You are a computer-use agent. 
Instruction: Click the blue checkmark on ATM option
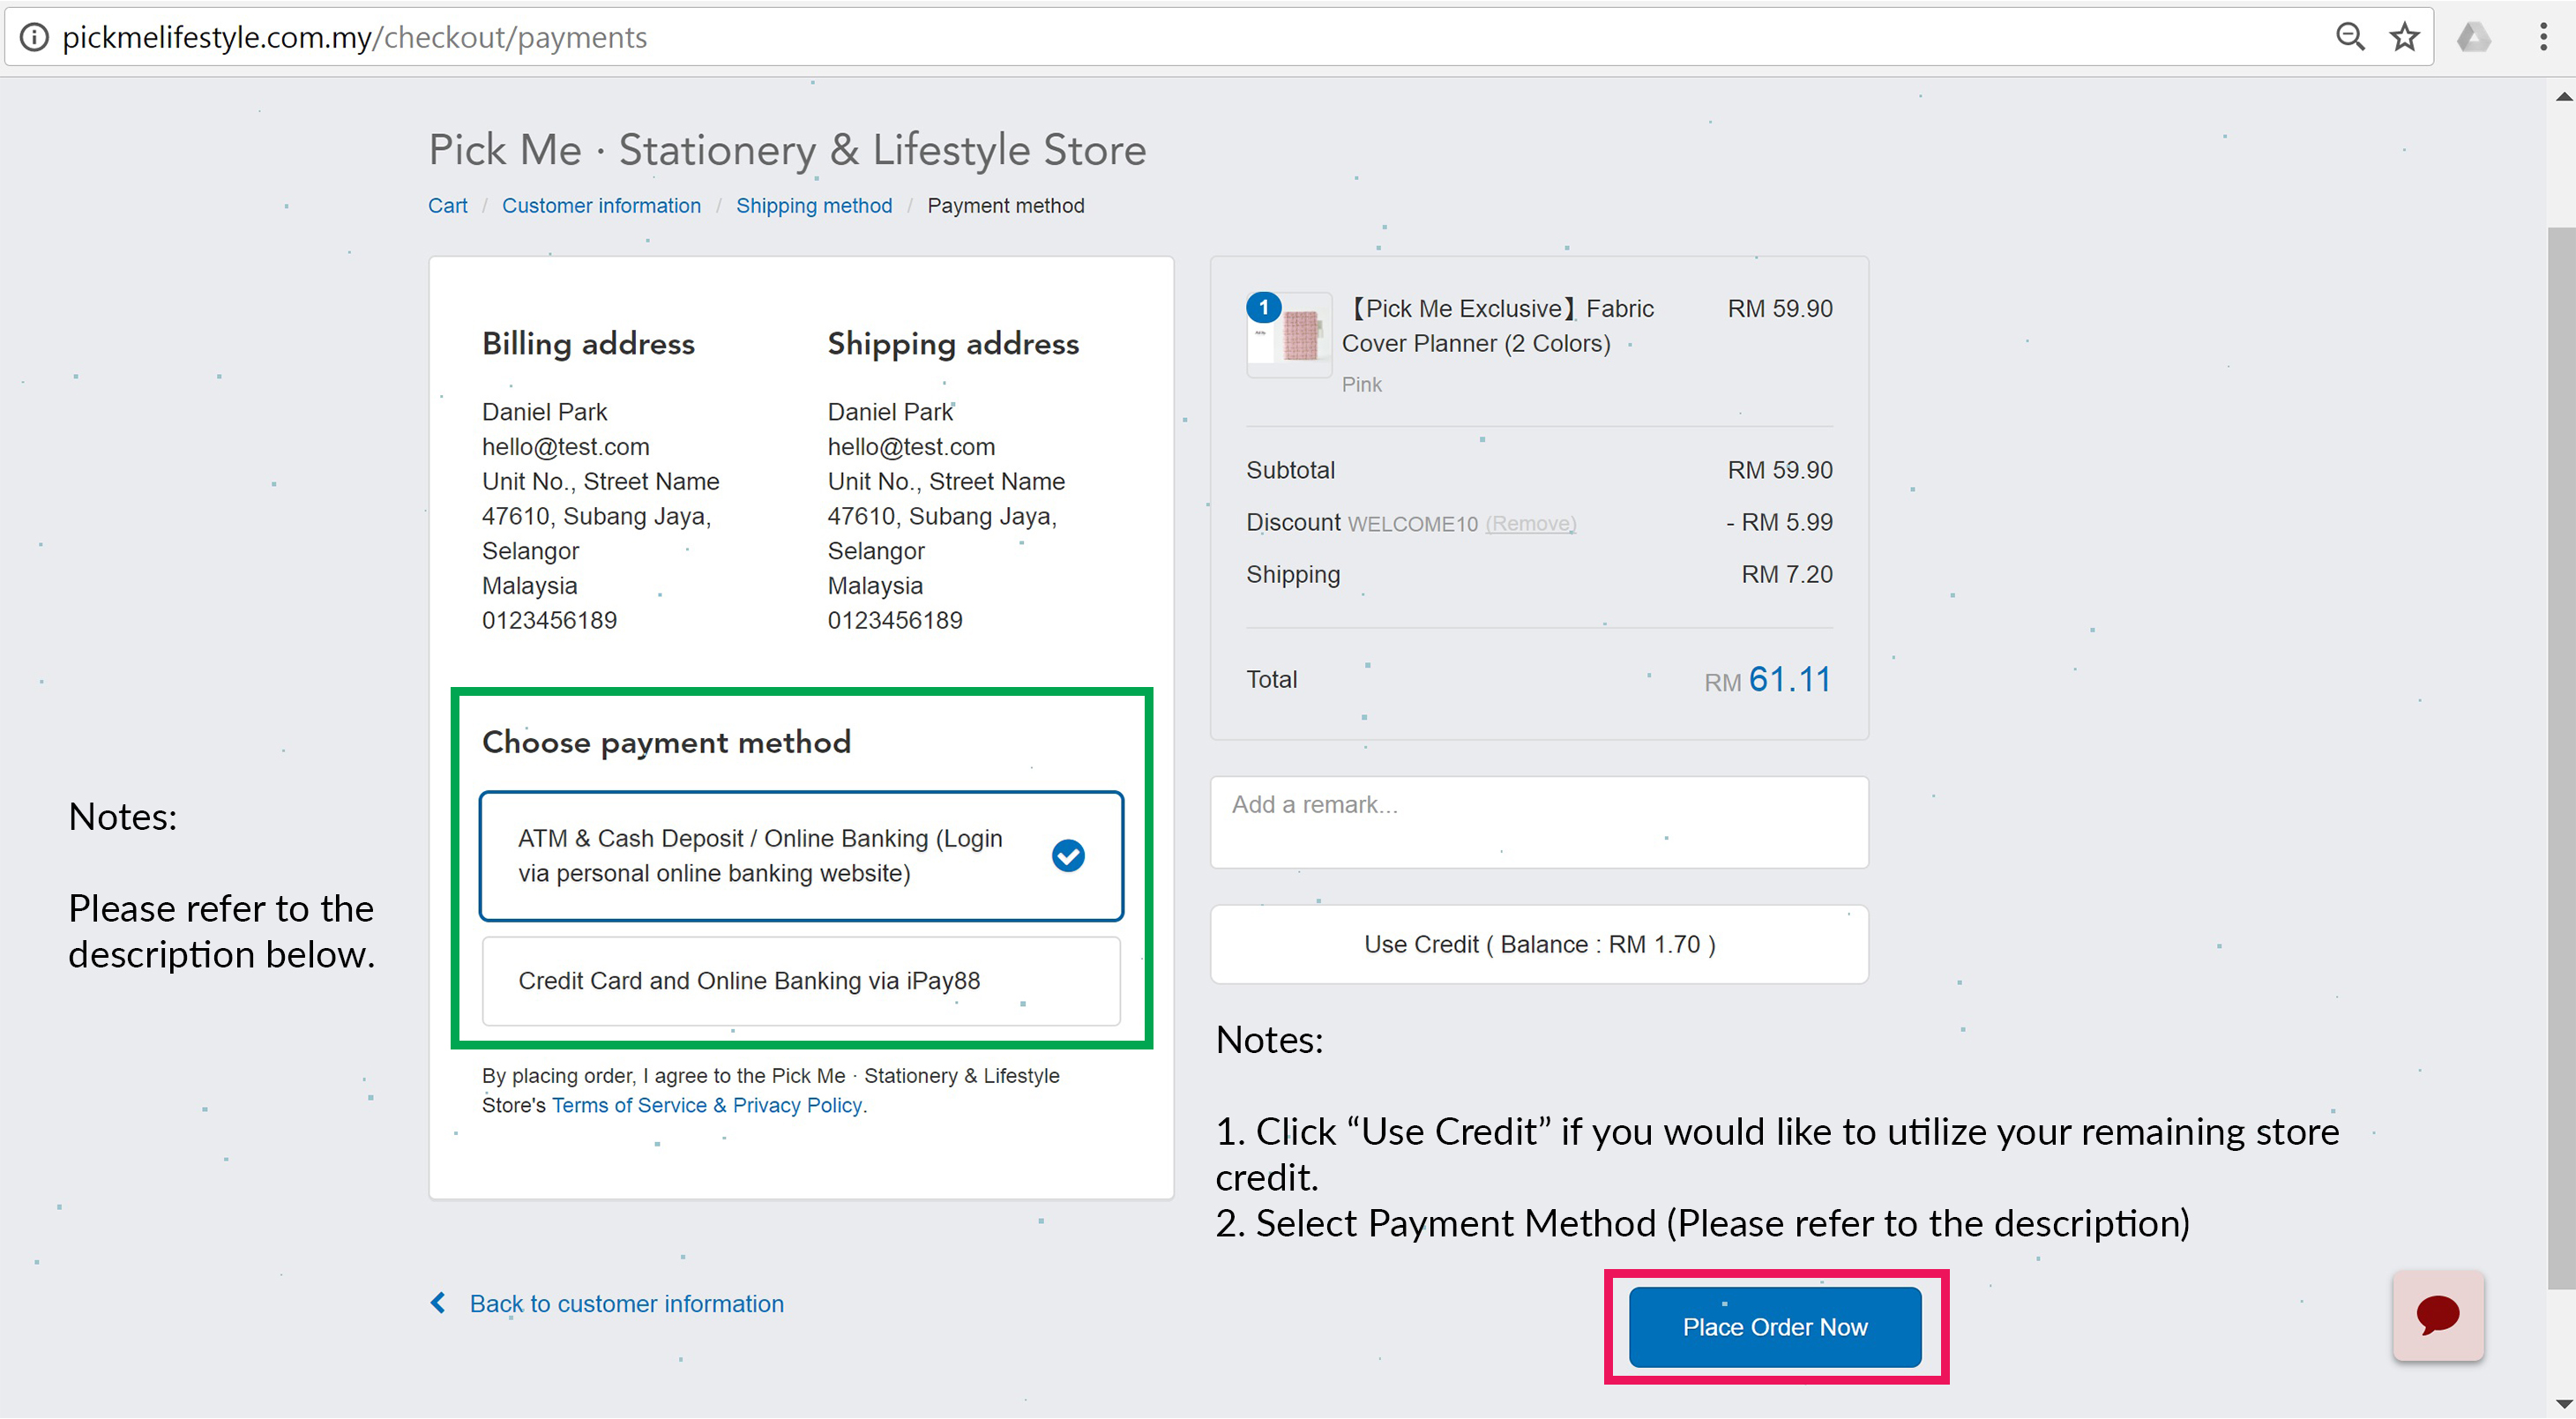[1068, 855]
